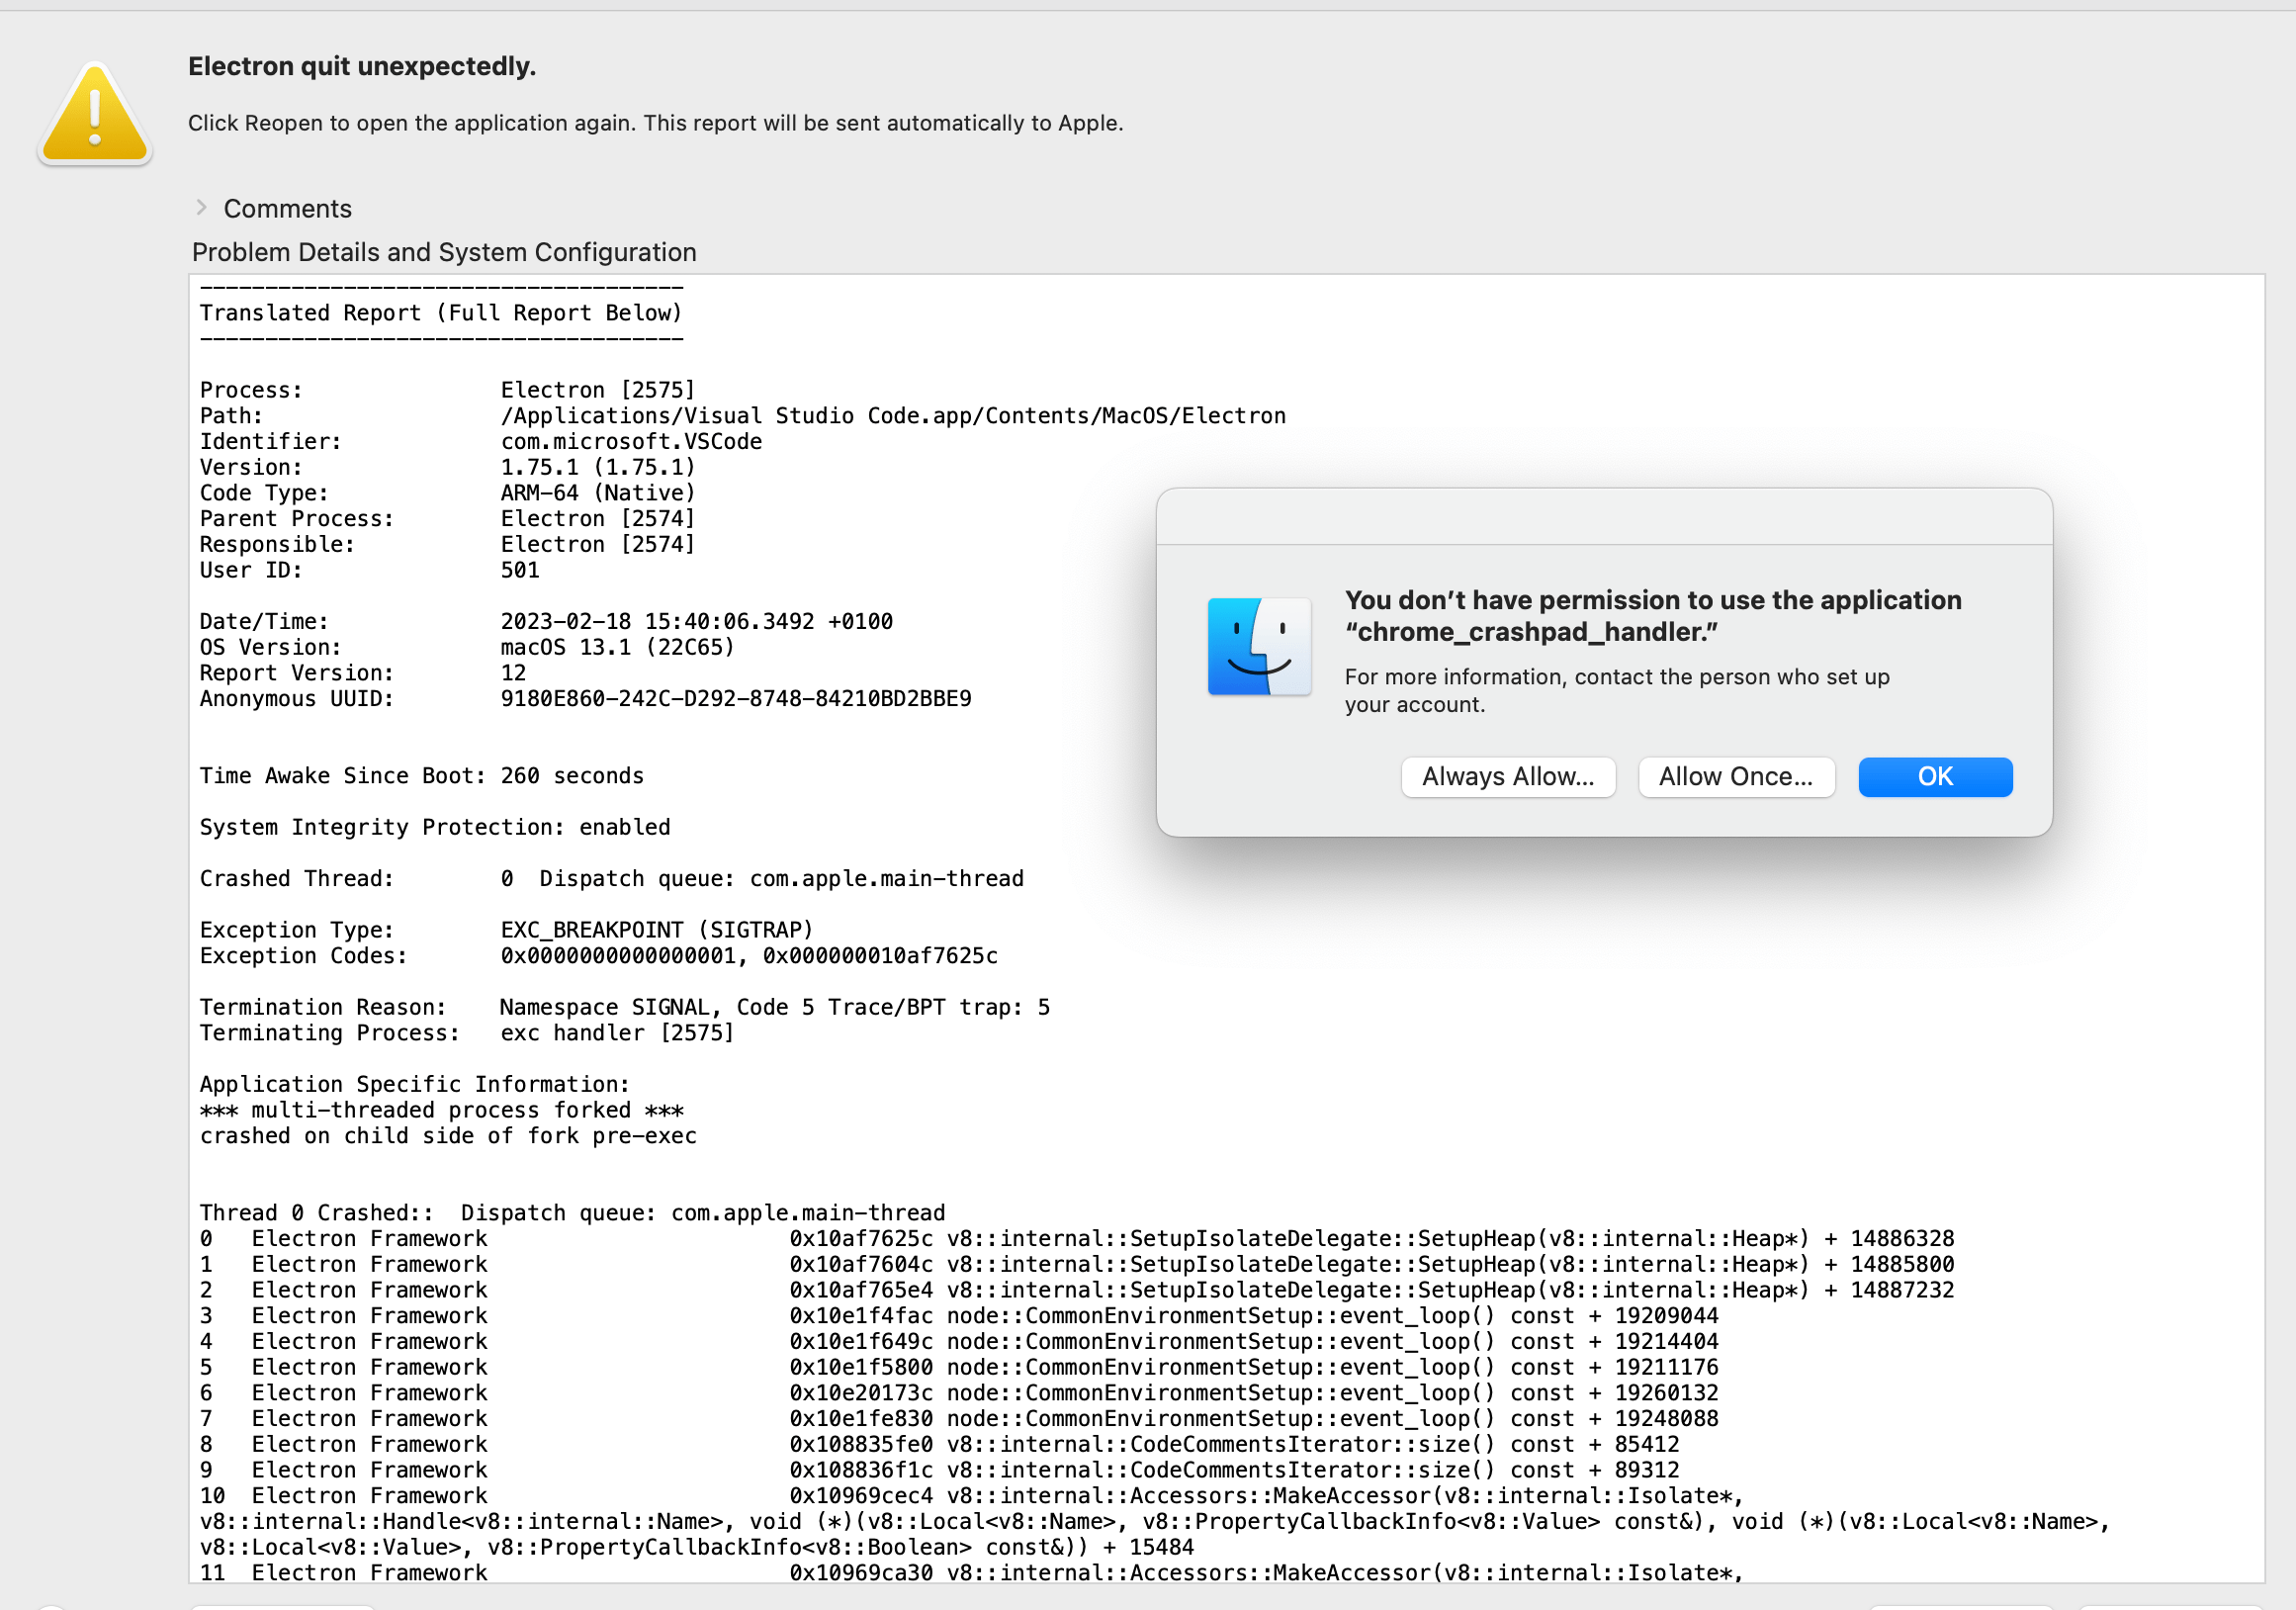Image resolution: width=2296 pixels, height=1610 pixels.
Task: Click the Electron quit unexpectedly title text
Action: (x=362, y=66)
